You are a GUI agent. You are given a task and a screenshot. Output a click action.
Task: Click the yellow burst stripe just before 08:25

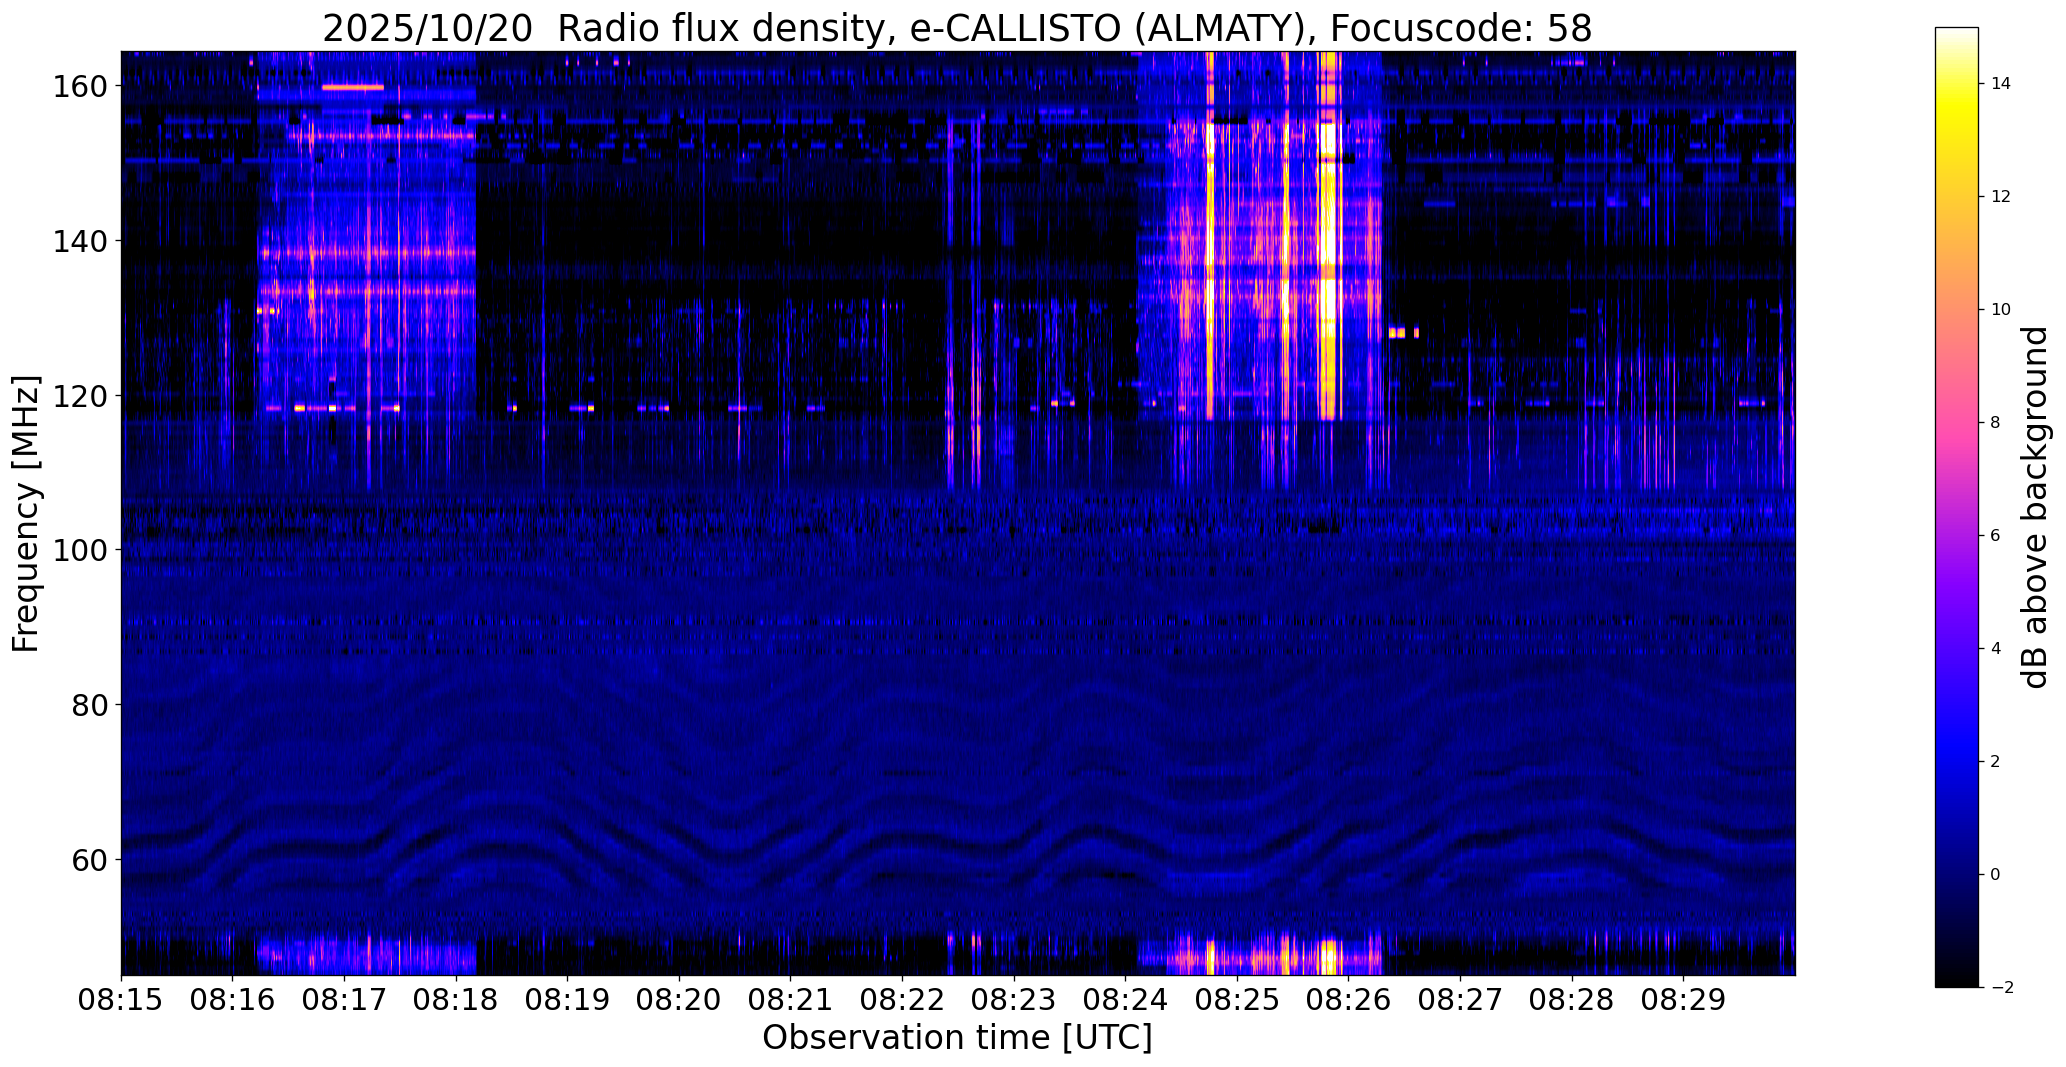click(1210, 235)
